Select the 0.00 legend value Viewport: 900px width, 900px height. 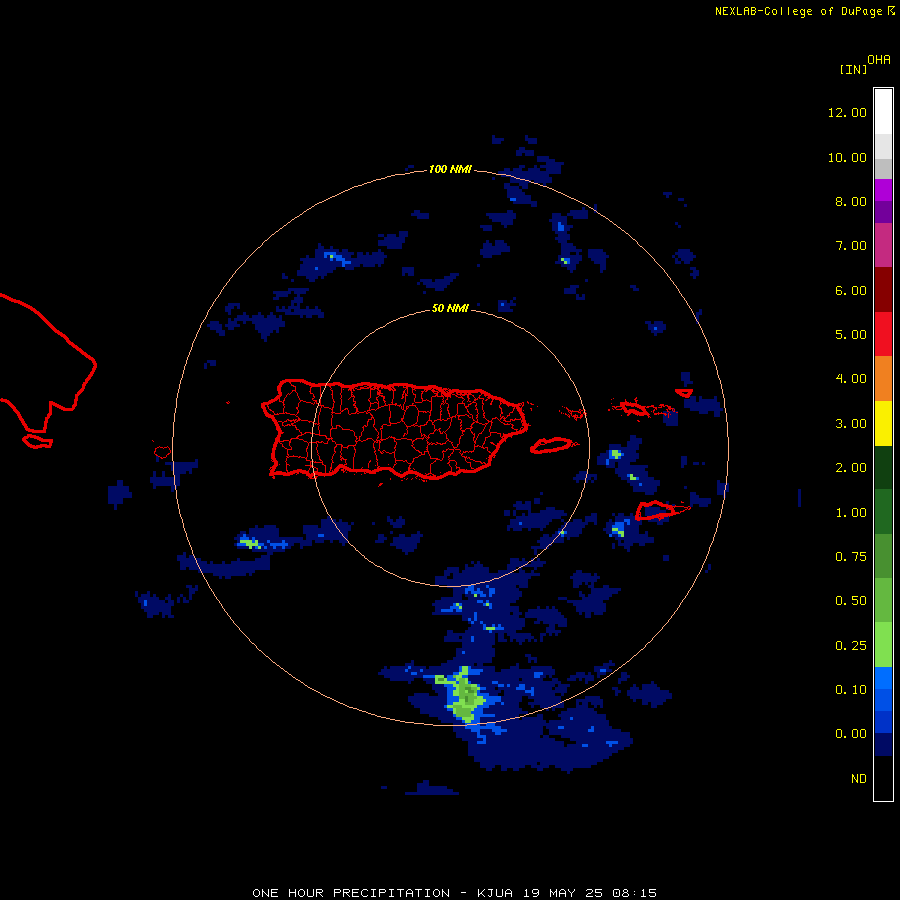[x=851, y=734]
